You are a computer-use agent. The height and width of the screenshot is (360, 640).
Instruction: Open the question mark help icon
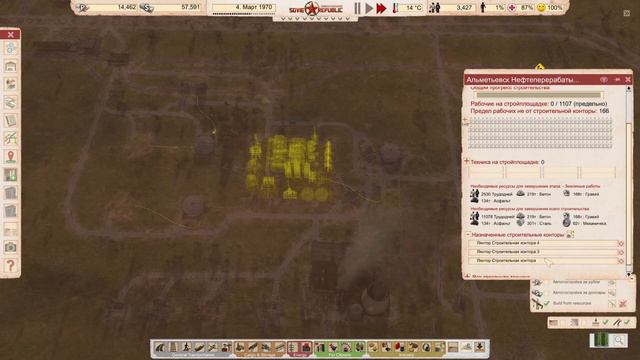point(11,265)
